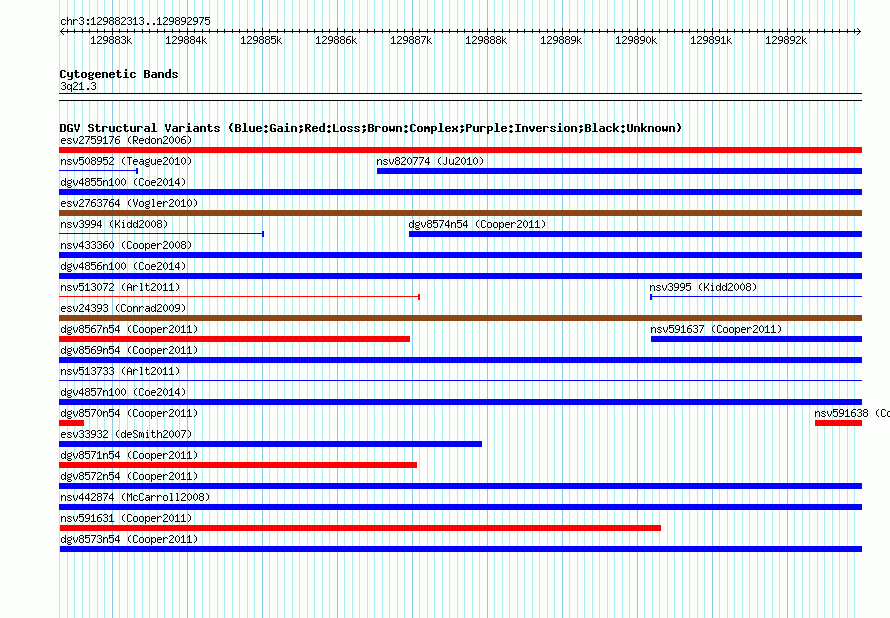The width and height of the screenshot is (890, 618).
Task: Select the blue bar under nsv433360
Action: [x=460, y=255]
